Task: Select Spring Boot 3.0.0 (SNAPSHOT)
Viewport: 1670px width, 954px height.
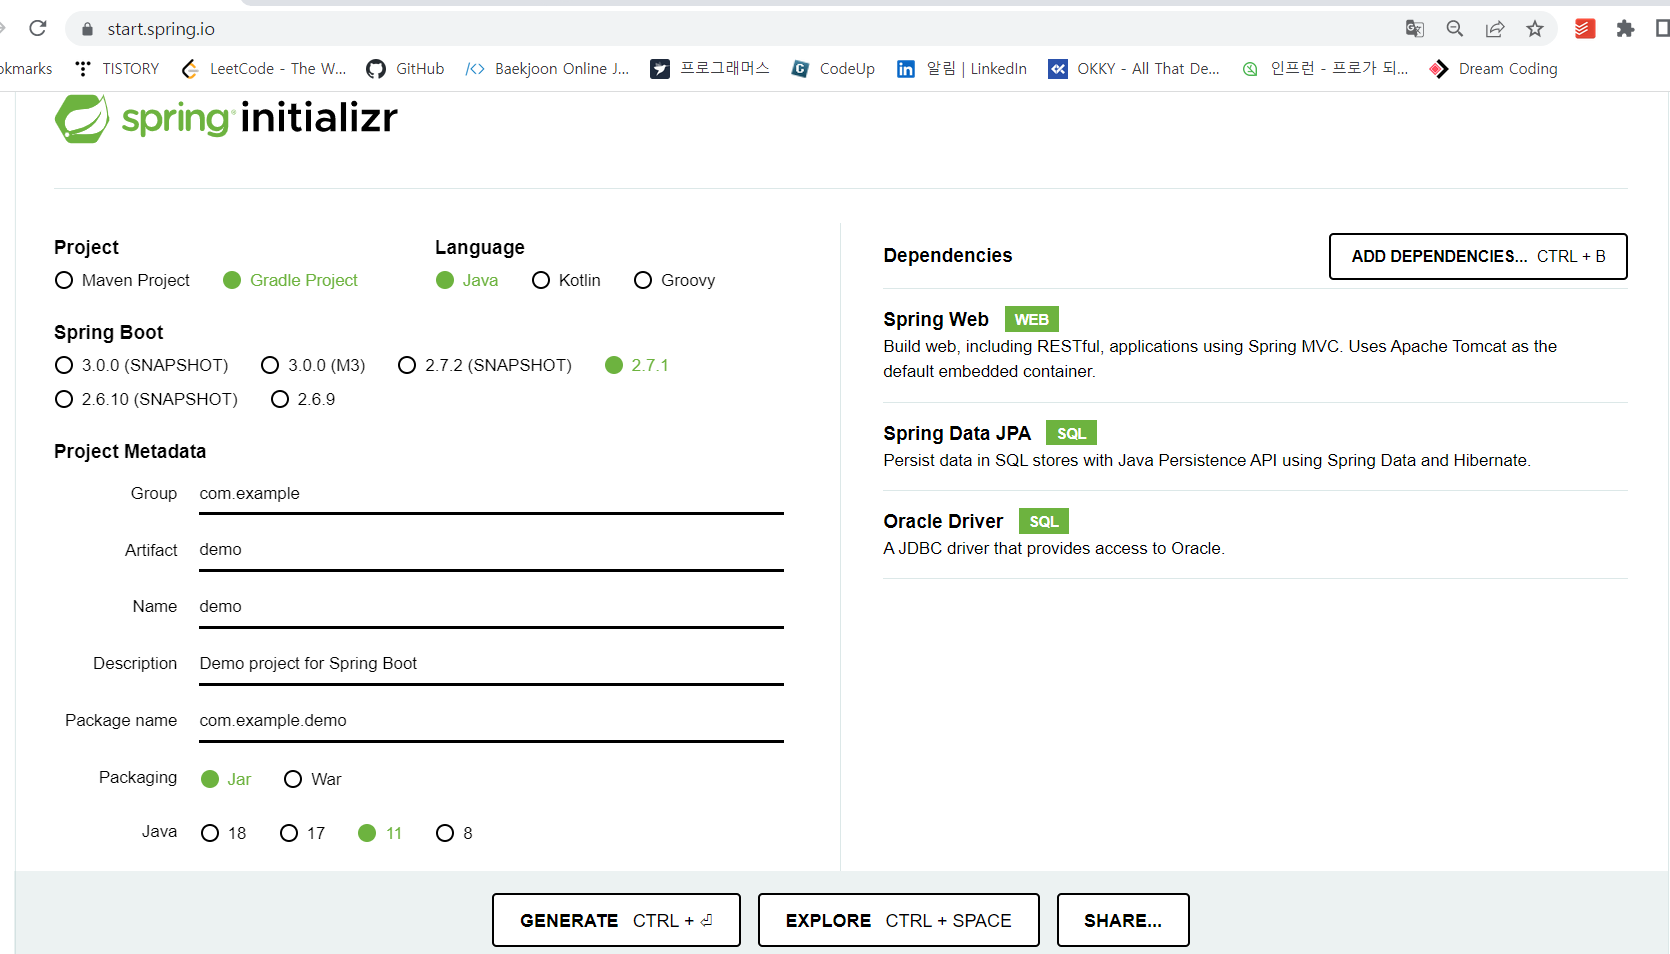Action: 142,365
